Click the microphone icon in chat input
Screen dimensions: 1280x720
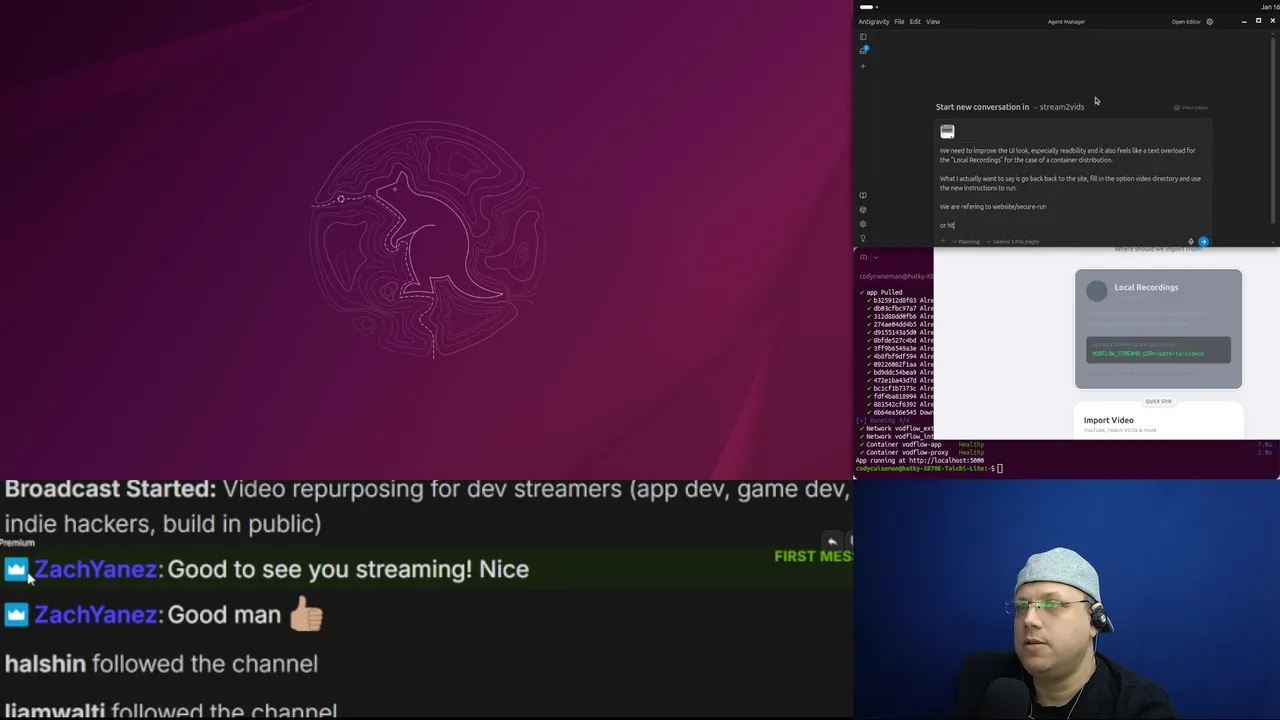1190,241
